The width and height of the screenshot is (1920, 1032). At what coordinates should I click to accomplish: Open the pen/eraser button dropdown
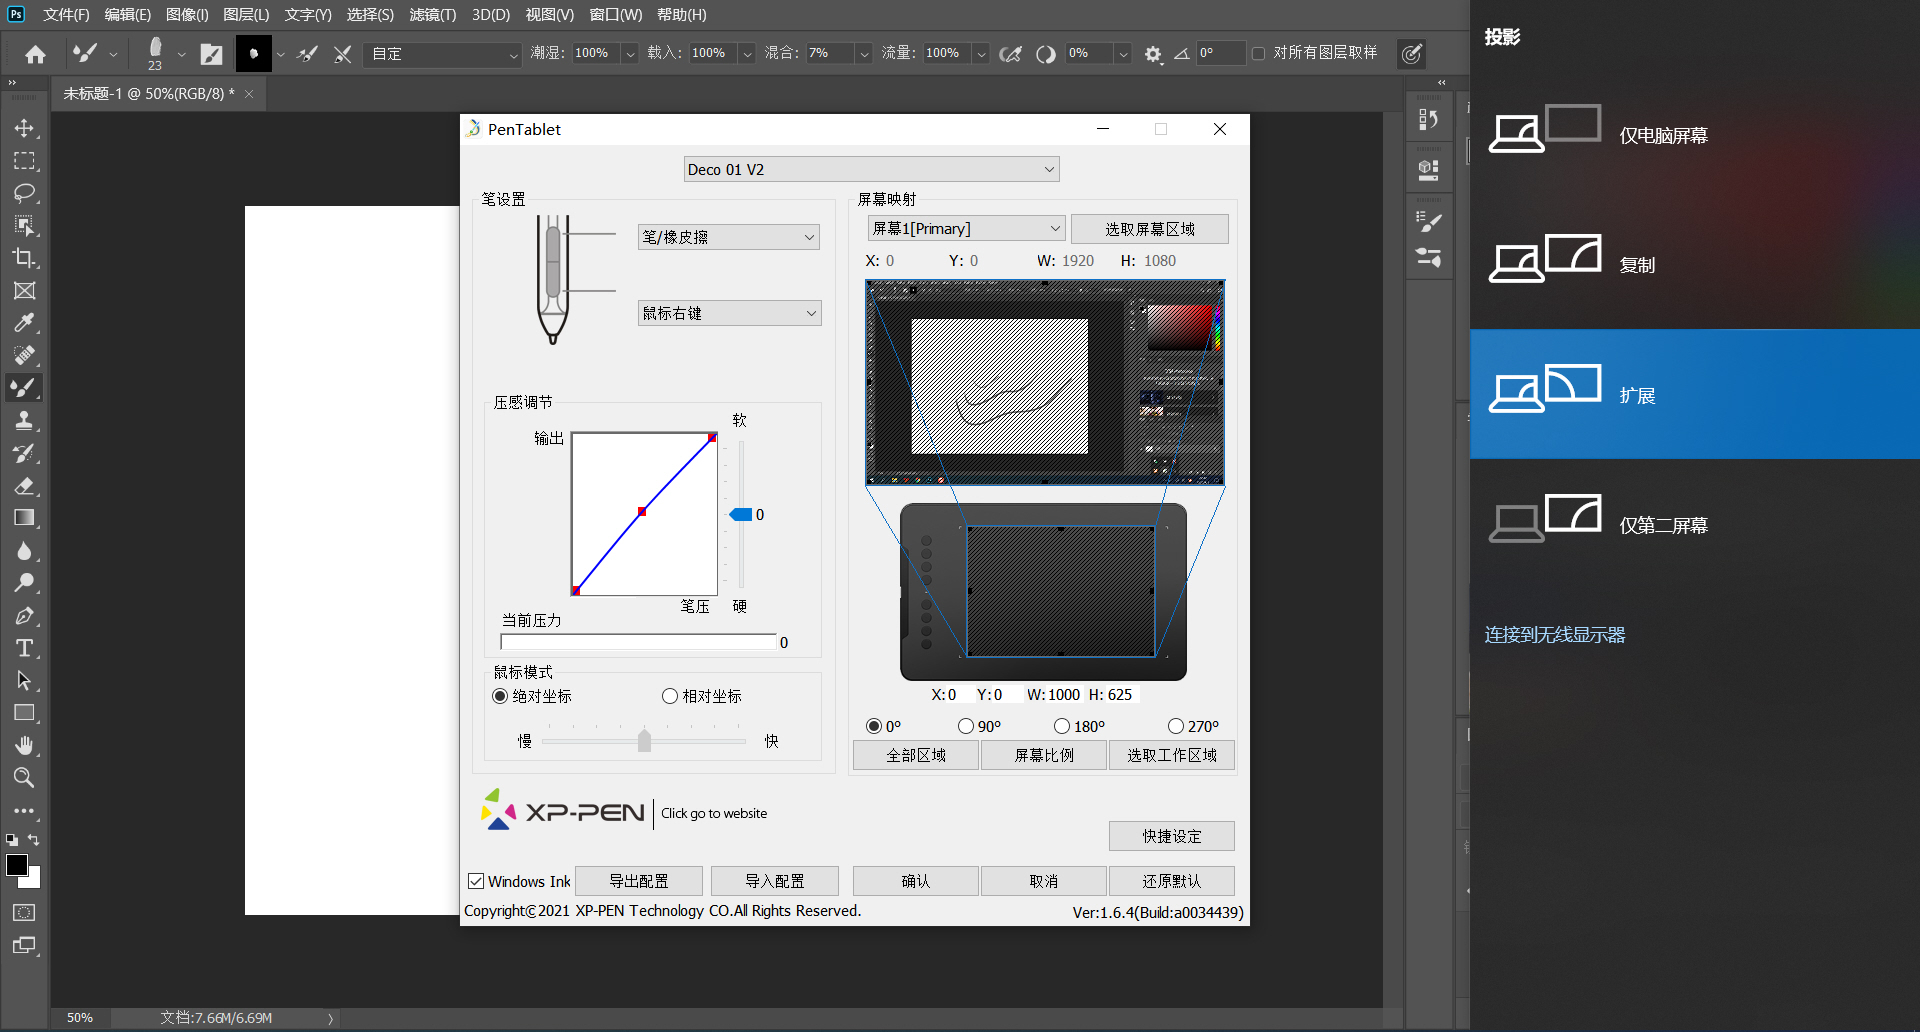click(x=729, y=237)
